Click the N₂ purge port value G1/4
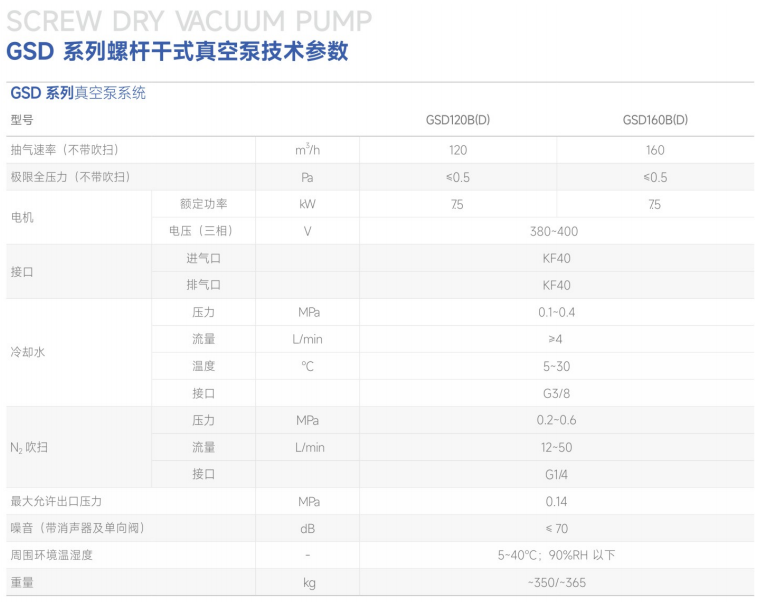Image resolution: width=762 pixels, height=616 pixels. tap(556, 474)
